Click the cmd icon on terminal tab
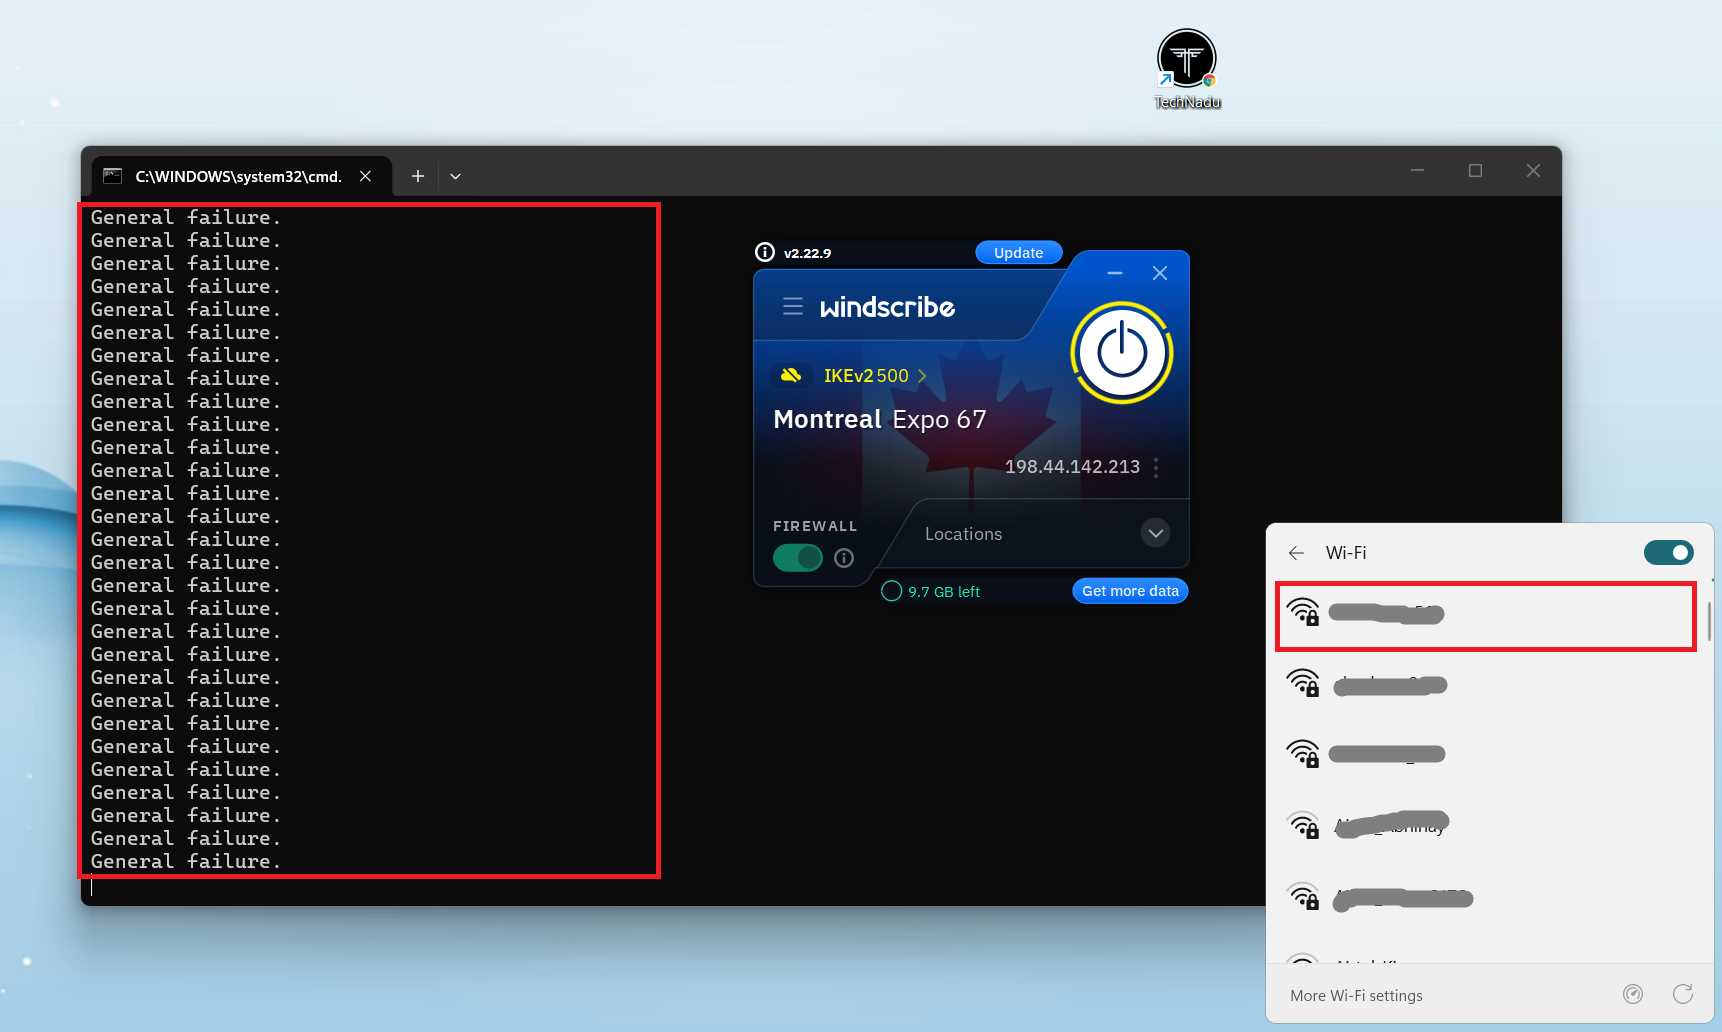This screenshot has width=1722, height=1032. click(x=113, y=176)
